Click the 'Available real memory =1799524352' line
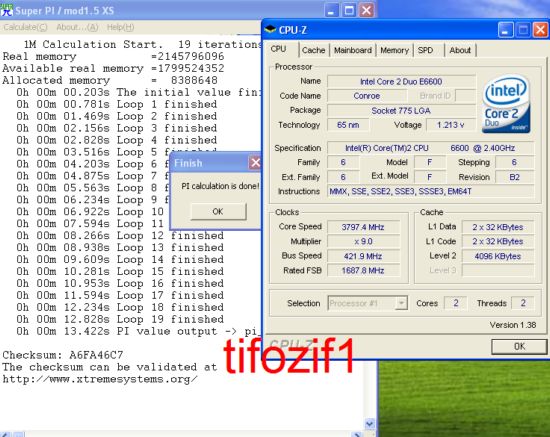550x437 pixels. (113, 68)
